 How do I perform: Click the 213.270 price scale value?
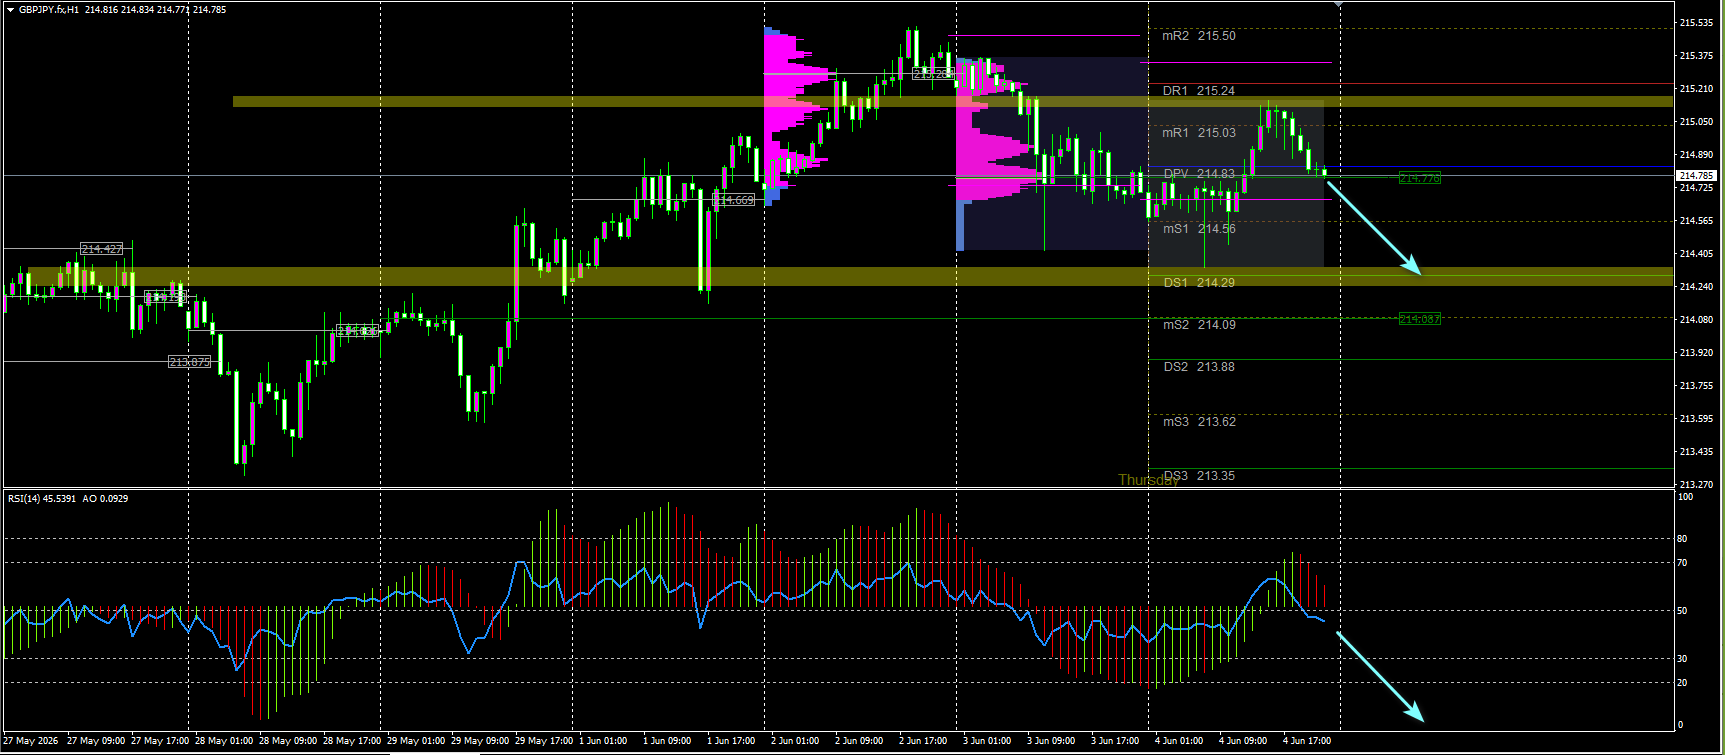click(1696, 485)
